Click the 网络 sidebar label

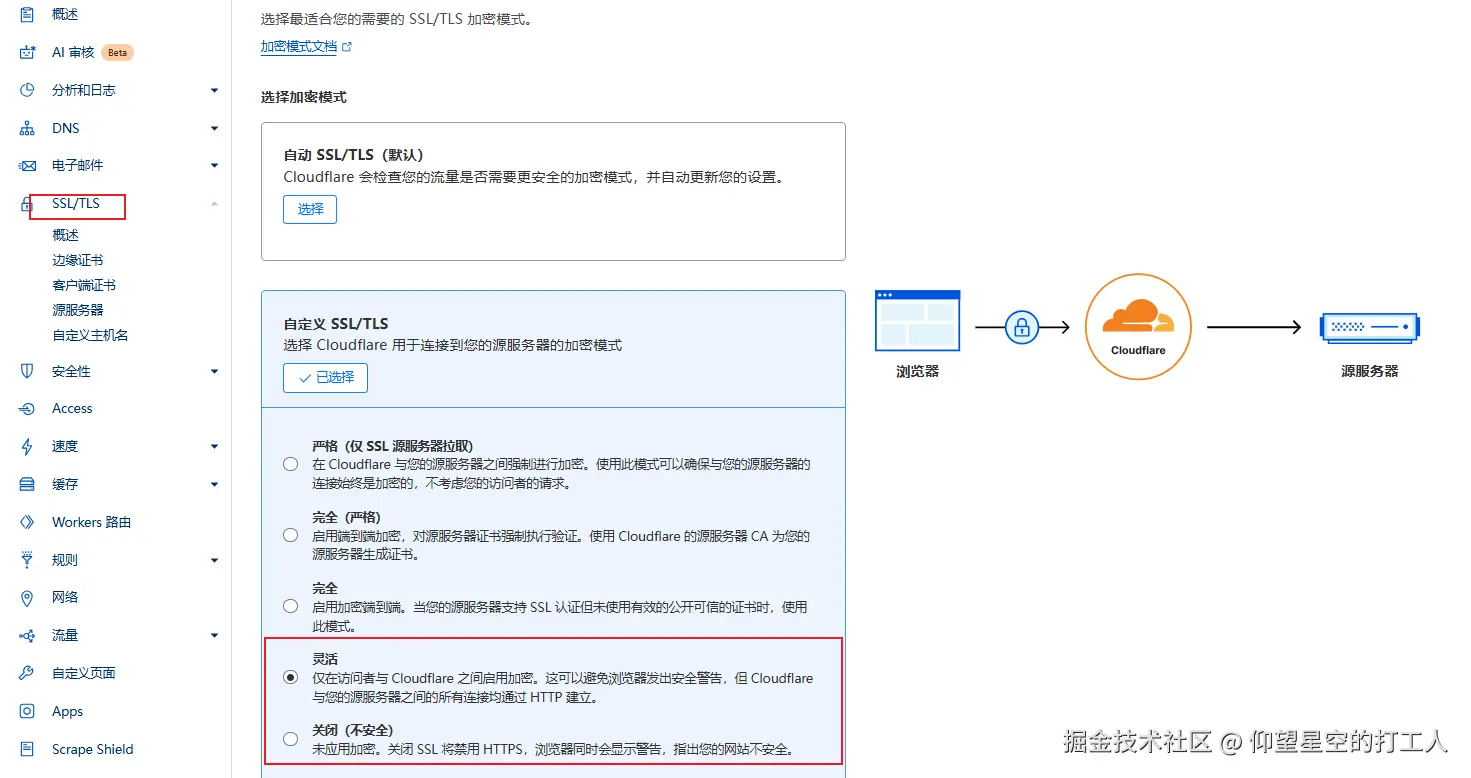tap(65, 597)
